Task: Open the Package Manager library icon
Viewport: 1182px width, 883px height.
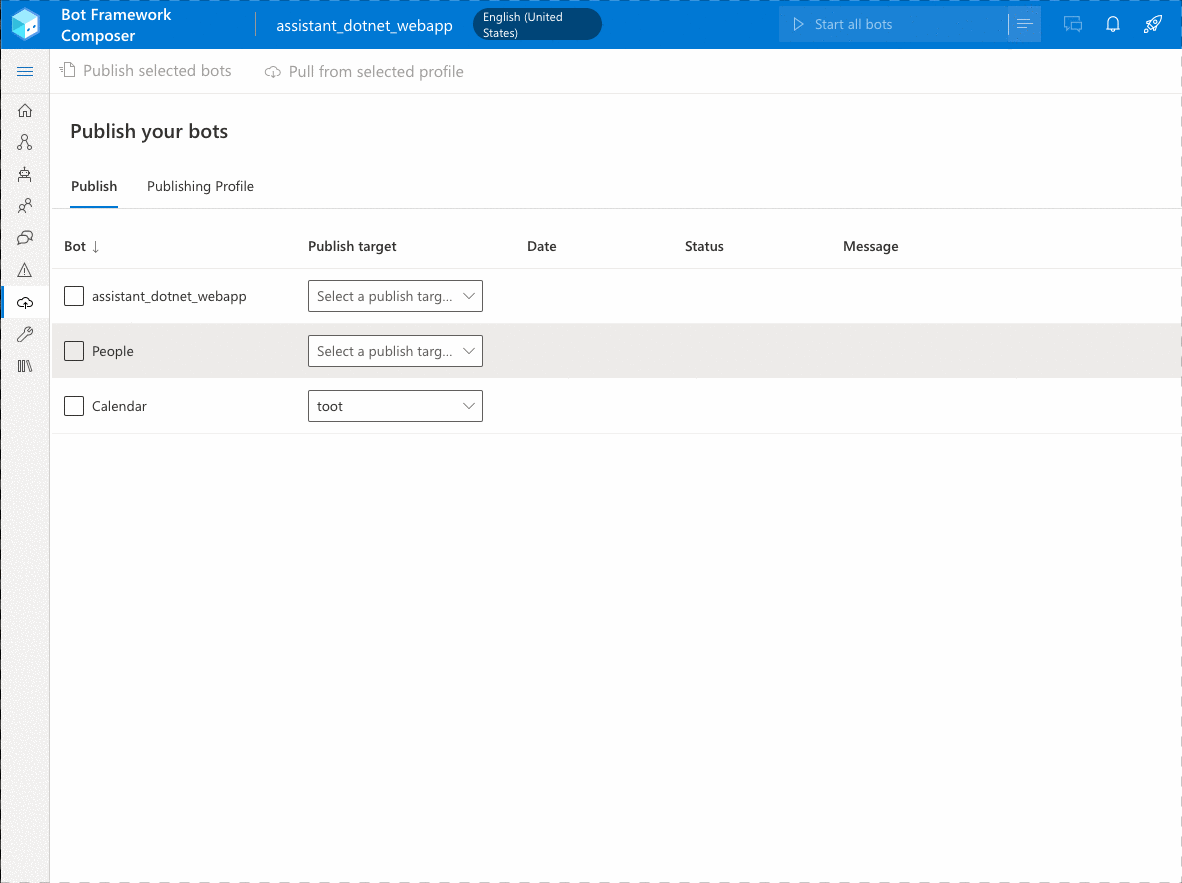Action: pyautogui.click(x=25, y=366)
